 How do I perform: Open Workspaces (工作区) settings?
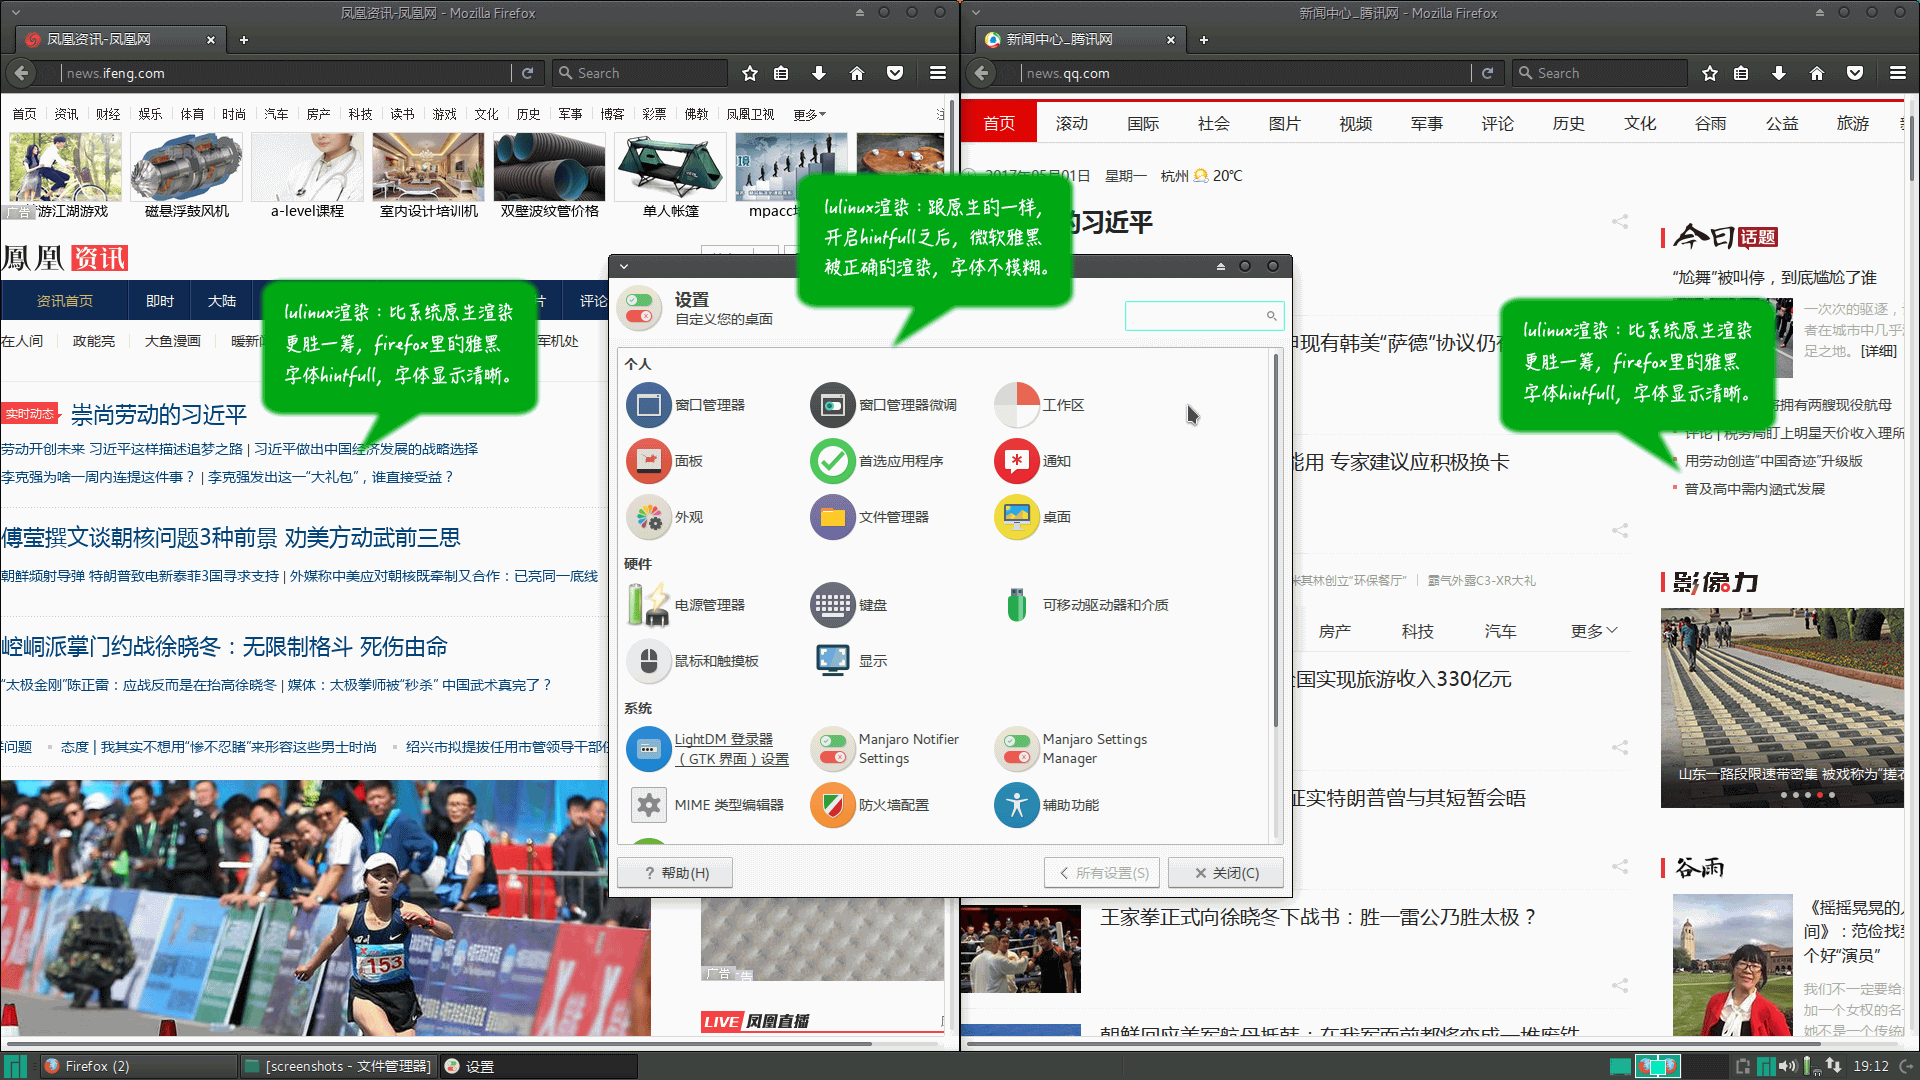coord(1040,405)
